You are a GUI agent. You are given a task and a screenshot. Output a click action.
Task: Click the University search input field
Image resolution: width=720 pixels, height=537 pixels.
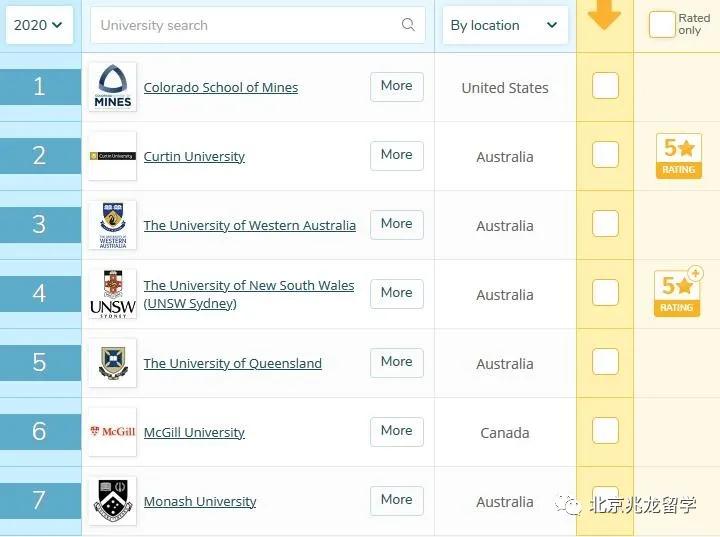coord(245,25)
